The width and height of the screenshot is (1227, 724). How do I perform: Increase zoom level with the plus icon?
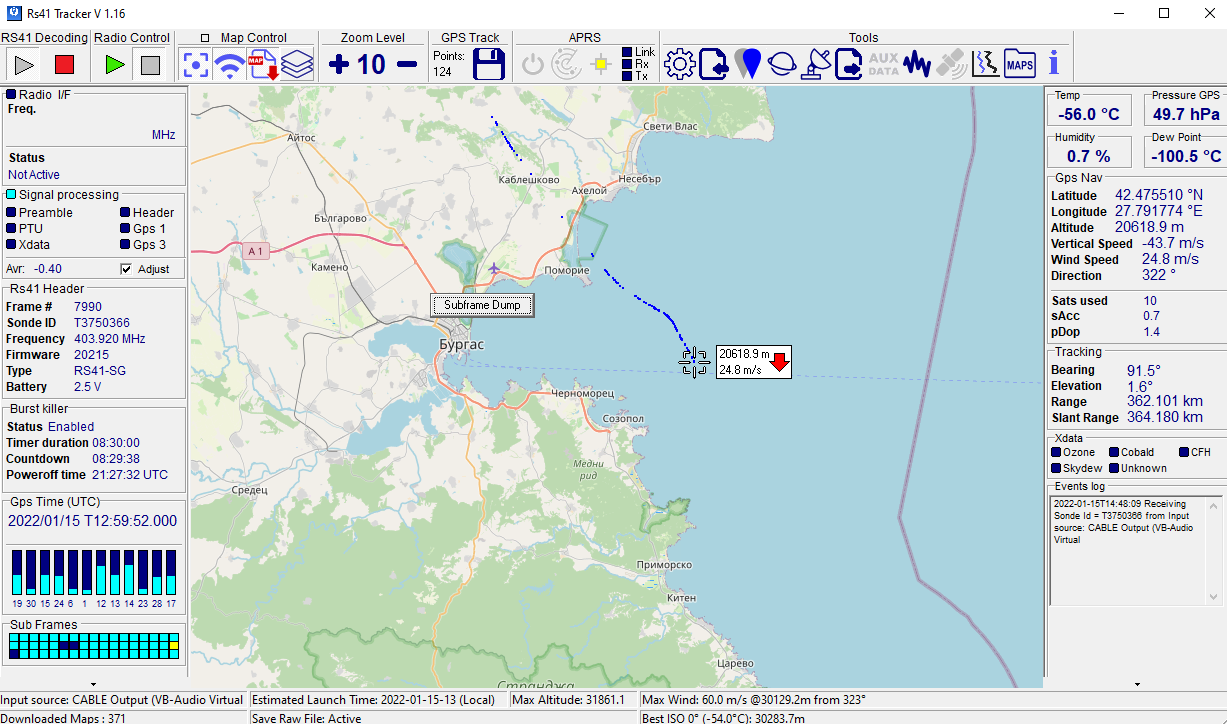click(339, 65)
